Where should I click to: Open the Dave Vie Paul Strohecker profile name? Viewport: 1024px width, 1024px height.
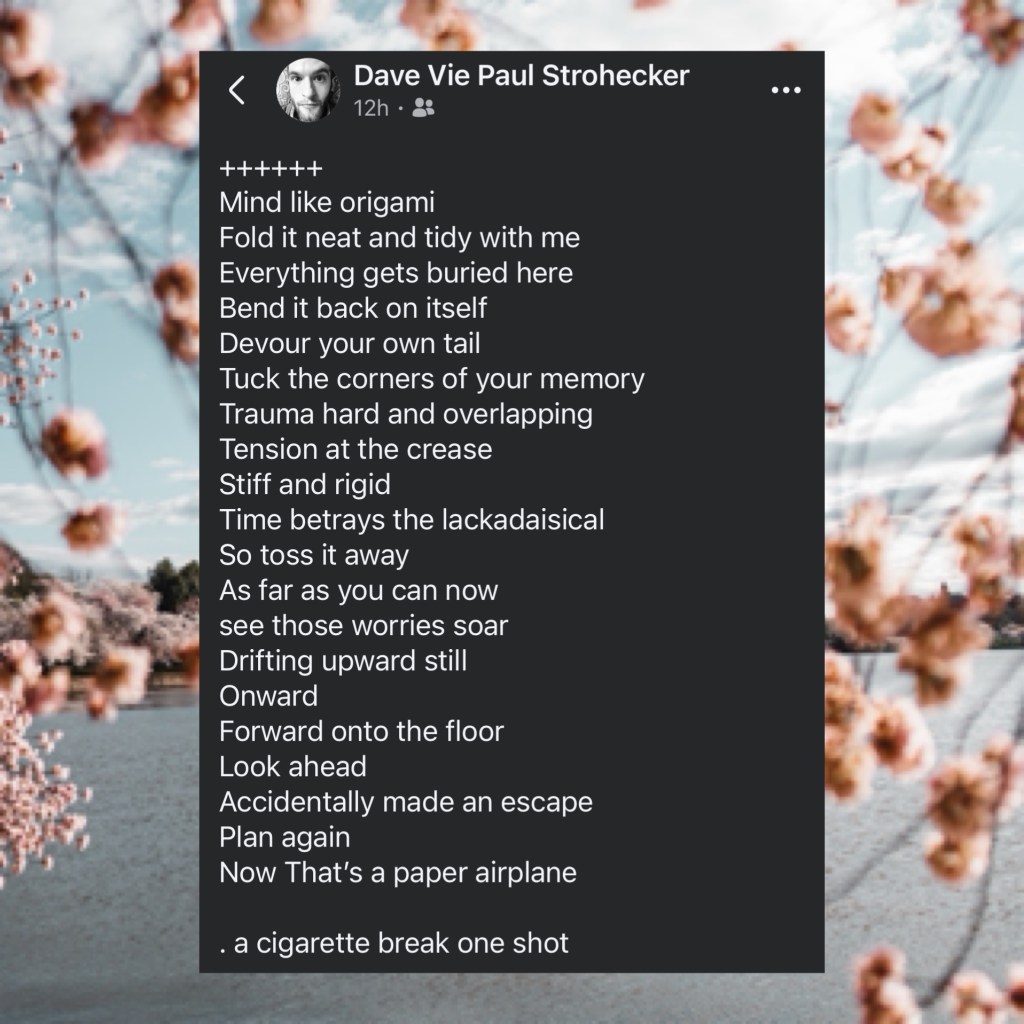pos(521,76)
